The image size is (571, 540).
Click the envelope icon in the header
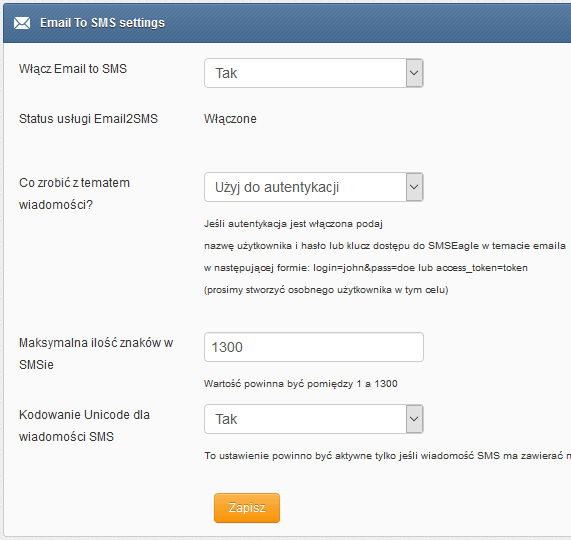pos(22,23)
